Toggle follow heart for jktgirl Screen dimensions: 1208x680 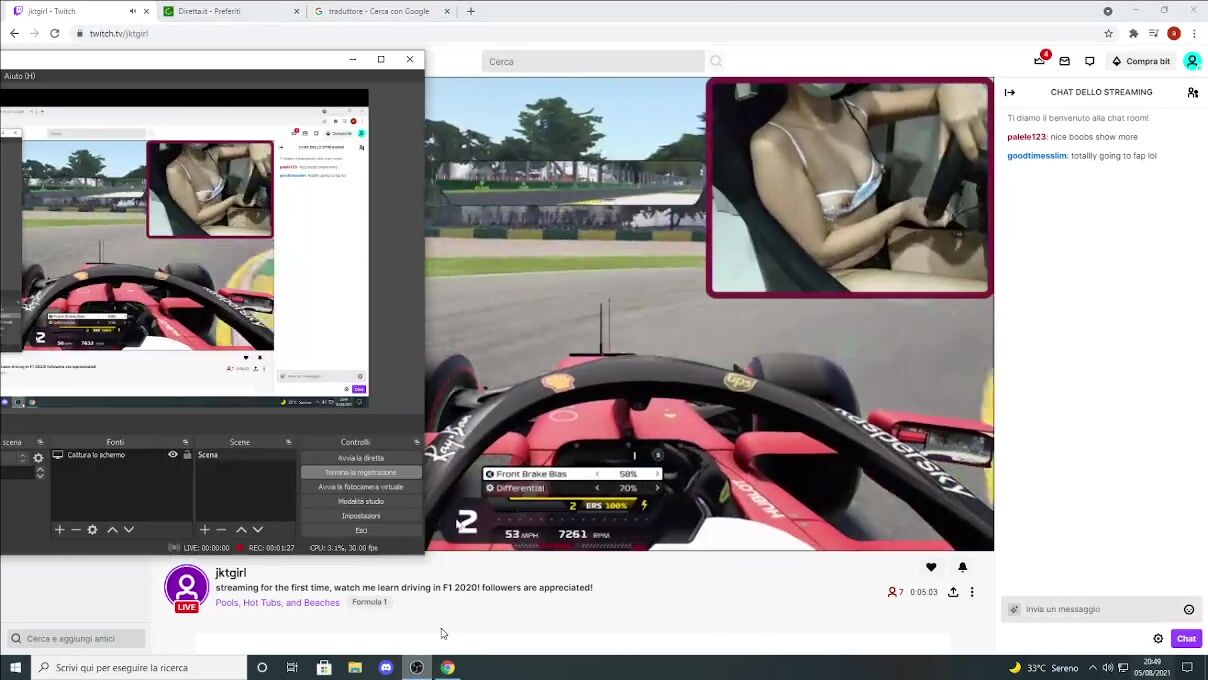pyautogui.click(x=931, y=567)
